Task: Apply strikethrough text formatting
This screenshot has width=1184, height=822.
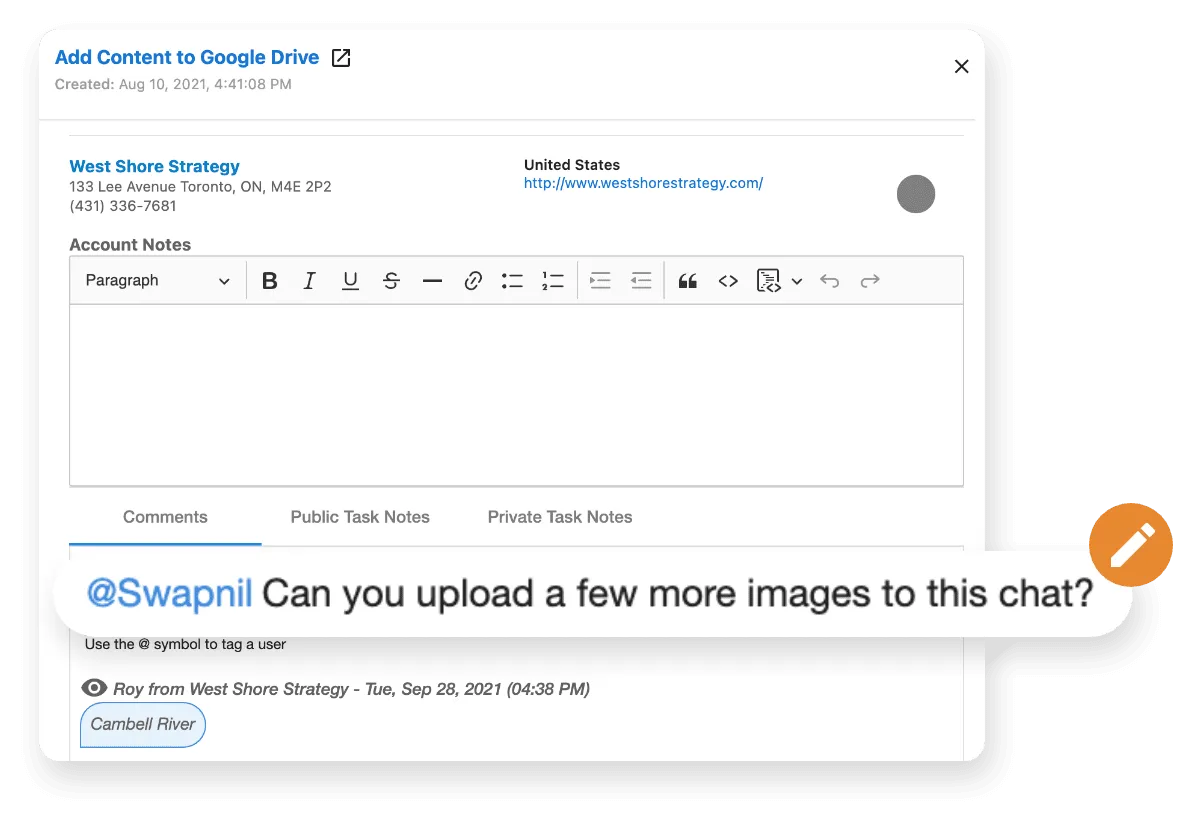Action: 391,281
